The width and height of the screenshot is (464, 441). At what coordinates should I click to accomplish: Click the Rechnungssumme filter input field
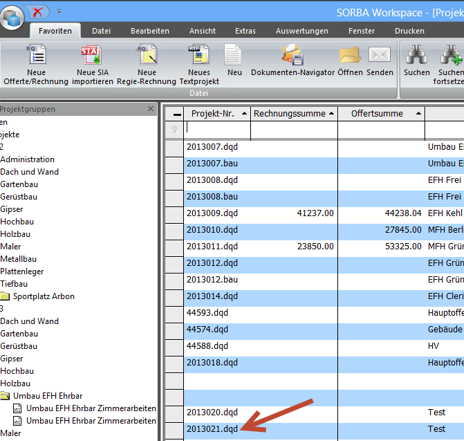[x=294, y=130]
